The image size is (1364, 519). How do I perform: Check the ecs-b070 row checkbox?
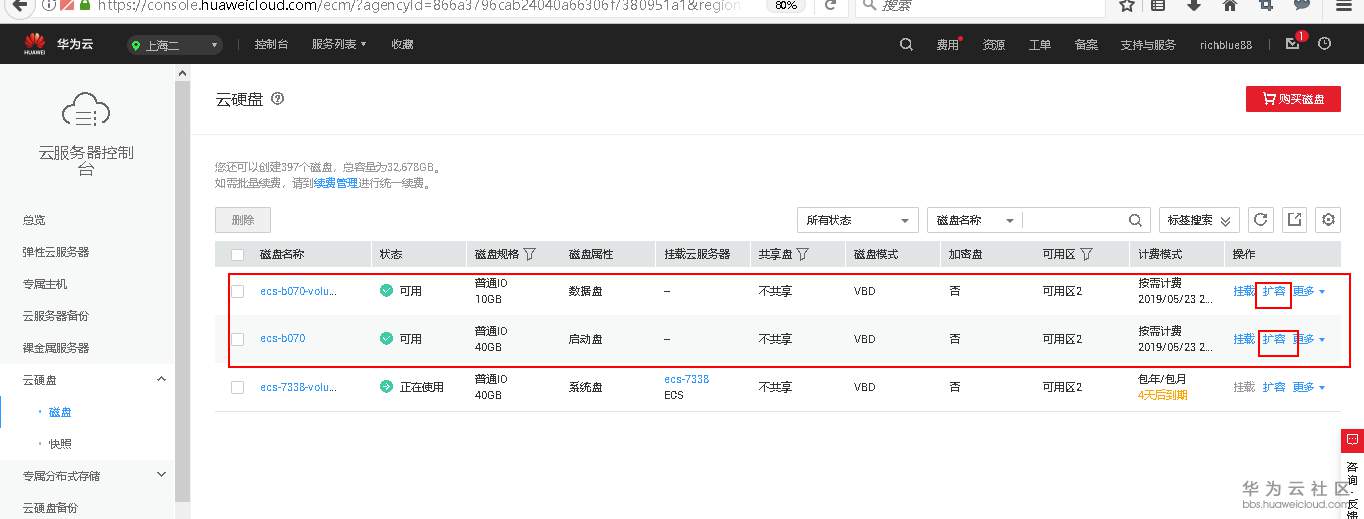tap(237, 339)
